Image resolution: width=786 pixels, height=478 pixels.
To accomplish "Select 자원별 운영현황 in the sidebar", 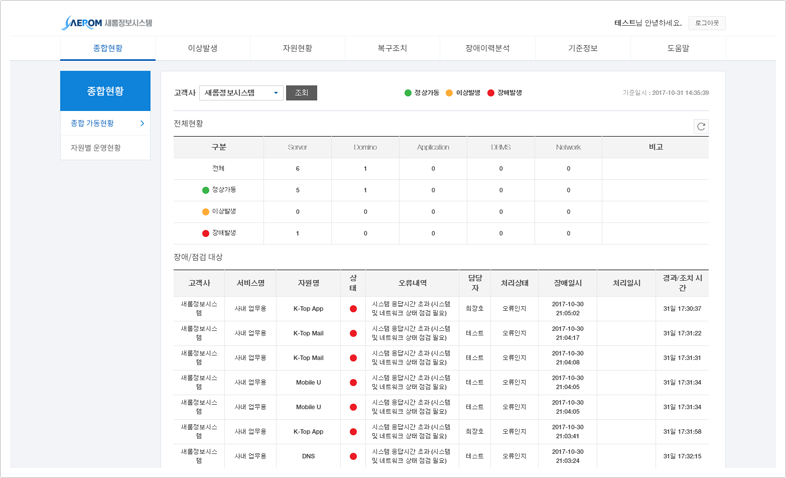I will [x=96, y=148].
